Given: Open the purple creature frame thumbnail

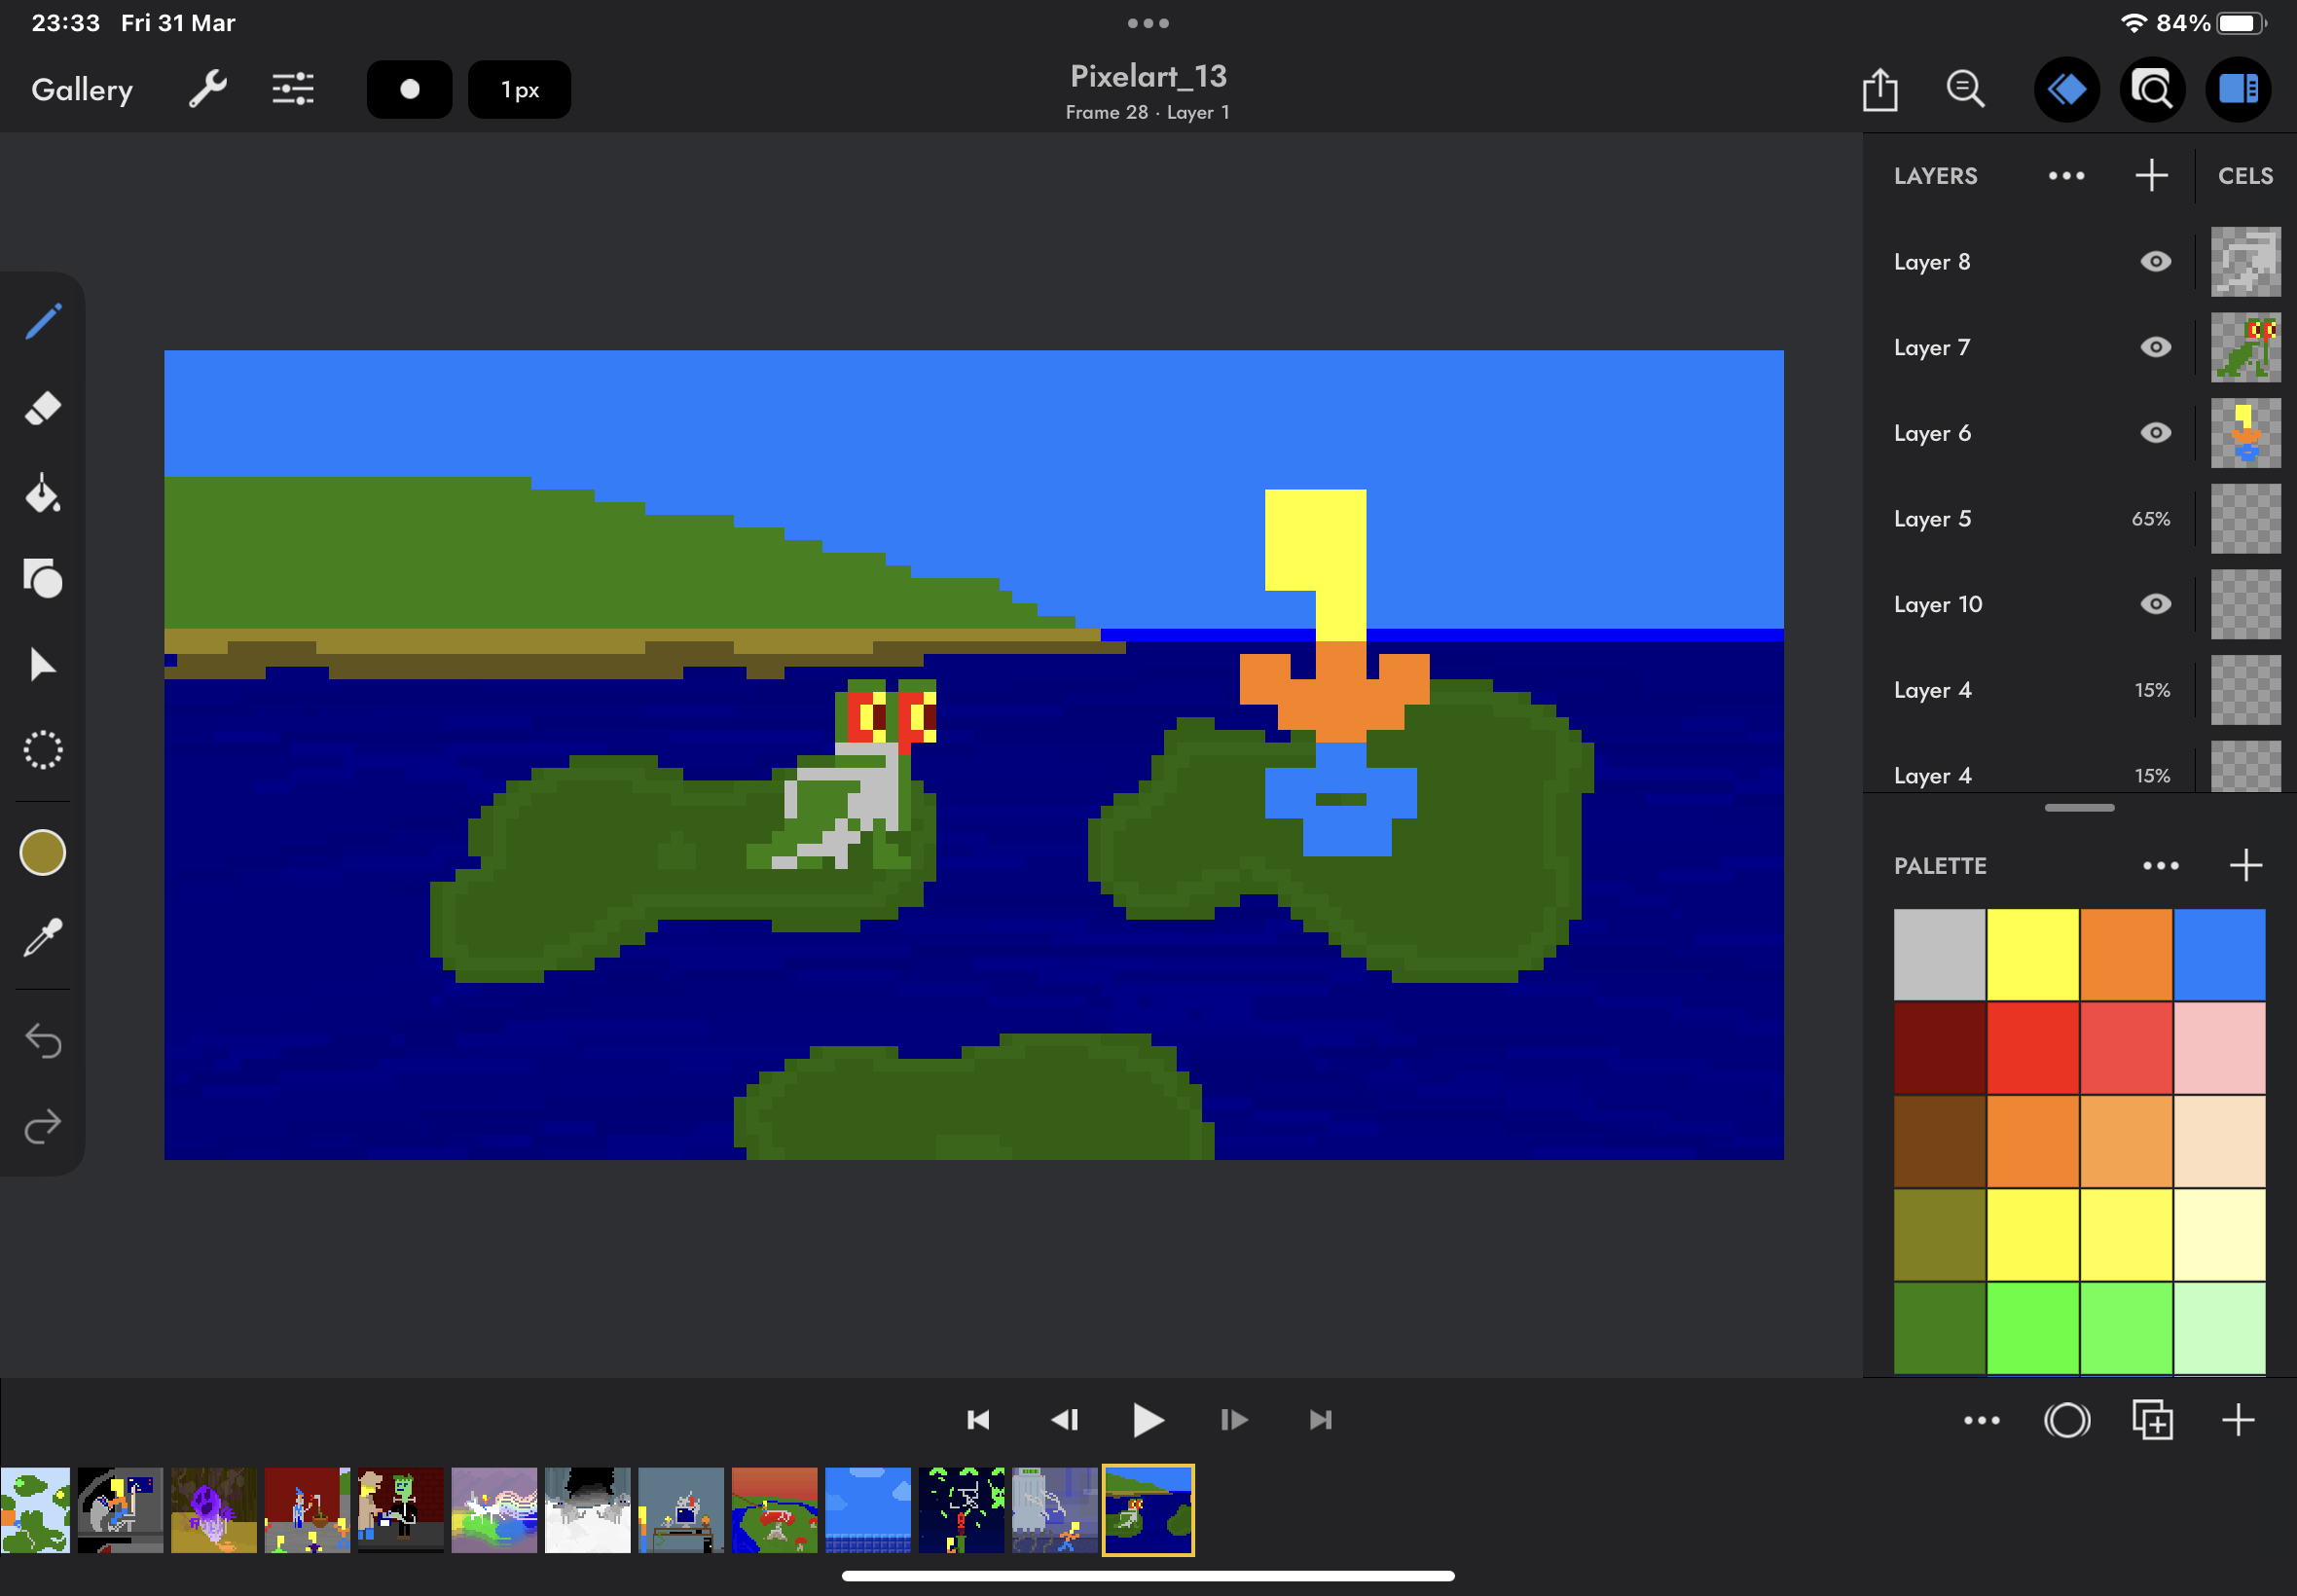Looking at the screenshot, I should point(213,1510).
